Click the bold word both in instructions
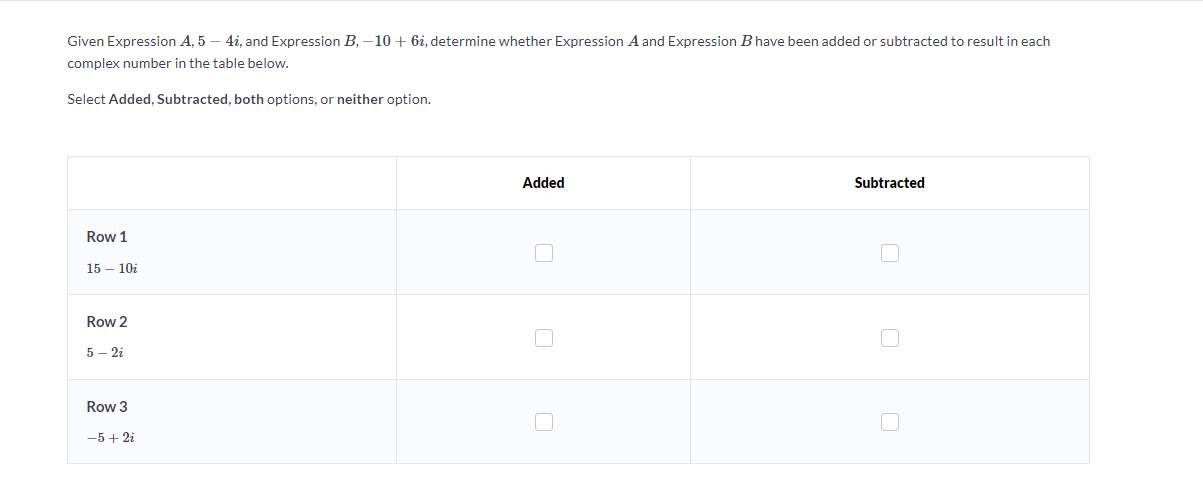Image resolution: width=1203 pixels, height=479 pixels. (249, 99)
